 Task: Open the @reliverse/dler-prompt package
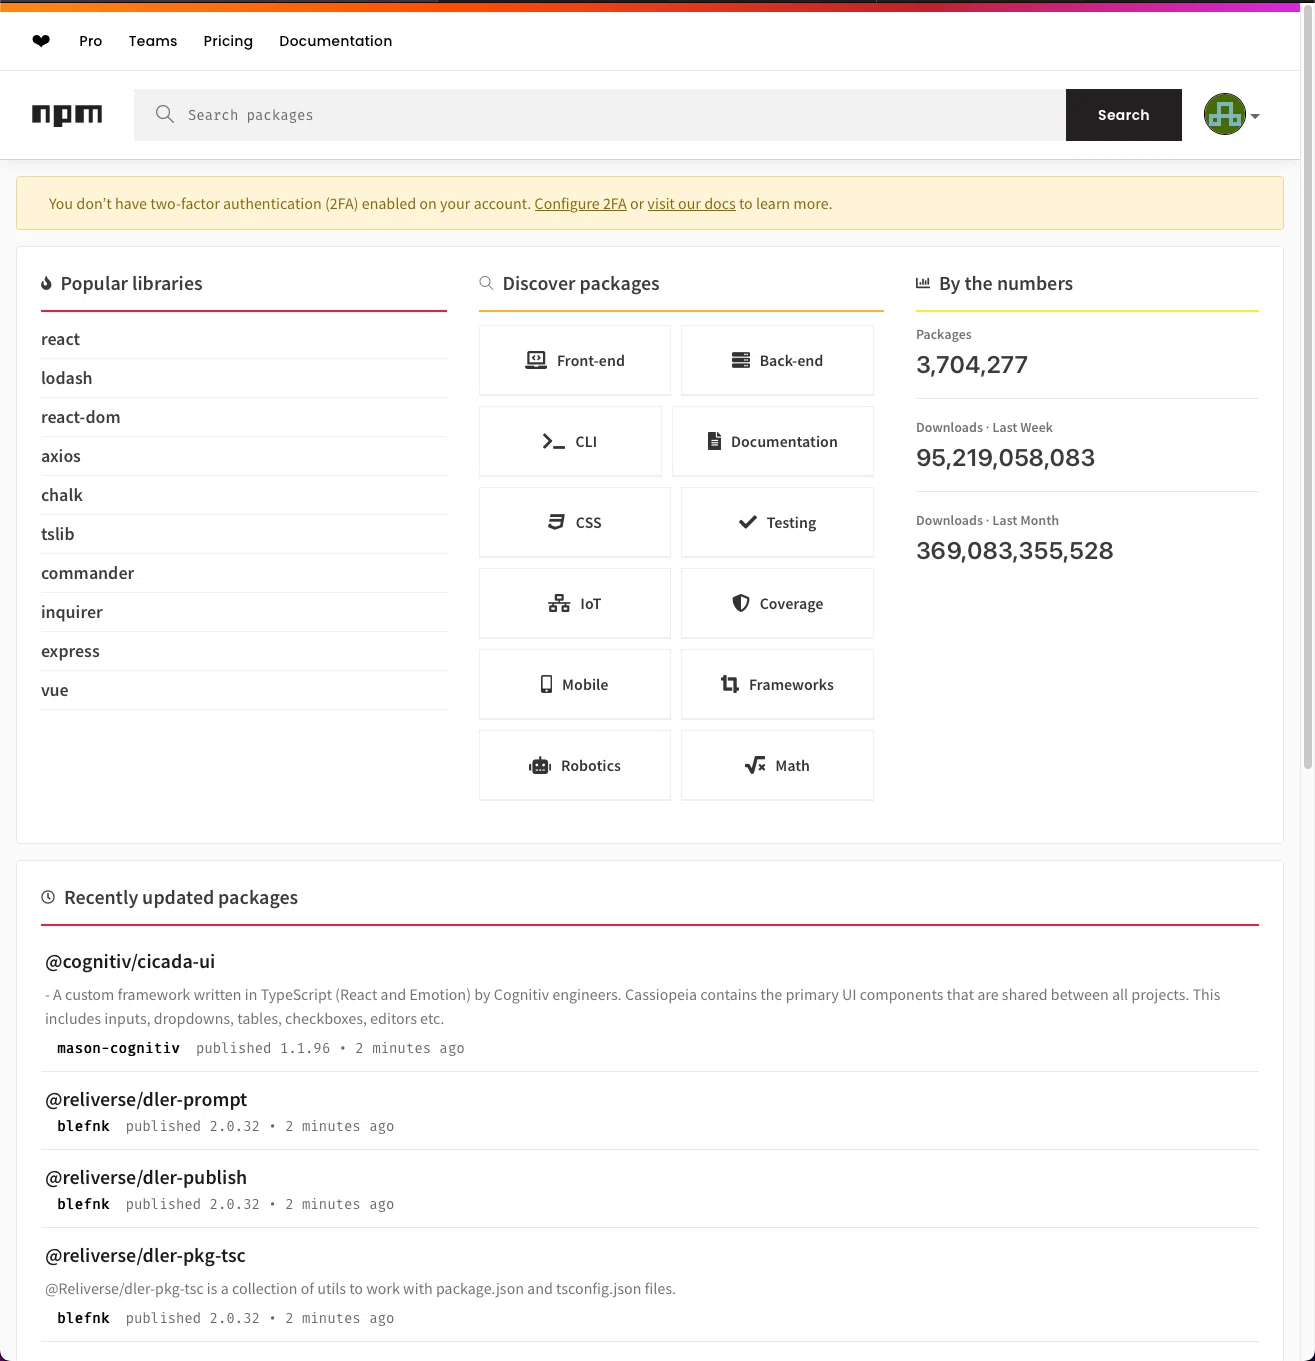click(146, 1099)
